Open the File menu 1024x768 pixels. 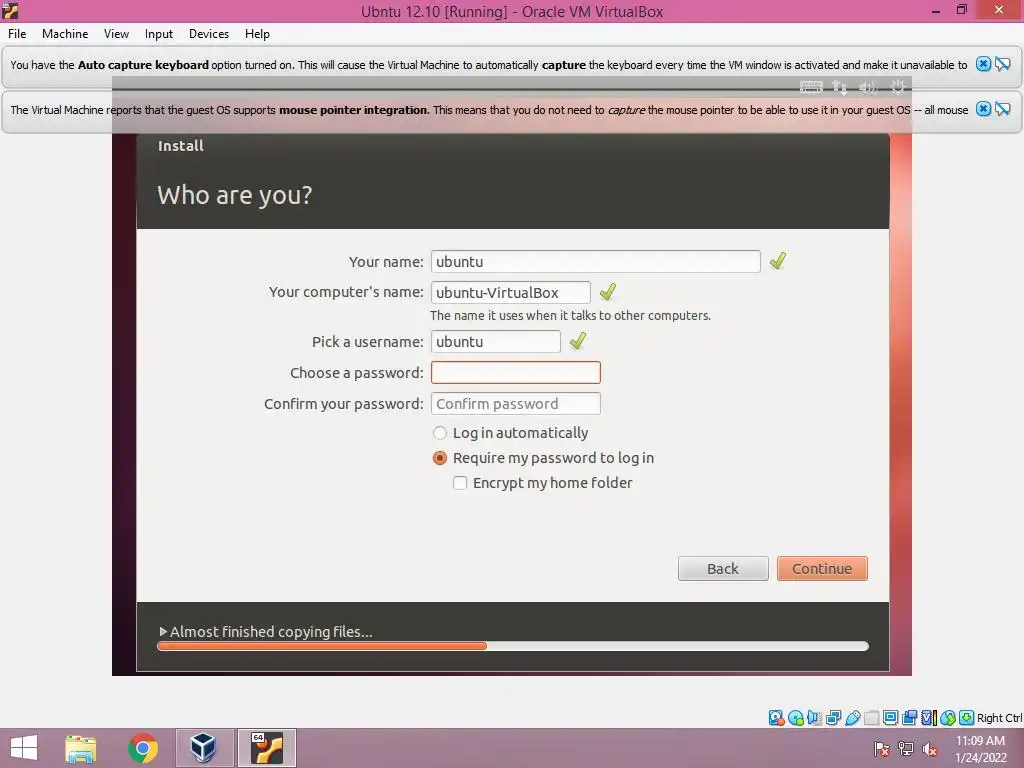17,33
